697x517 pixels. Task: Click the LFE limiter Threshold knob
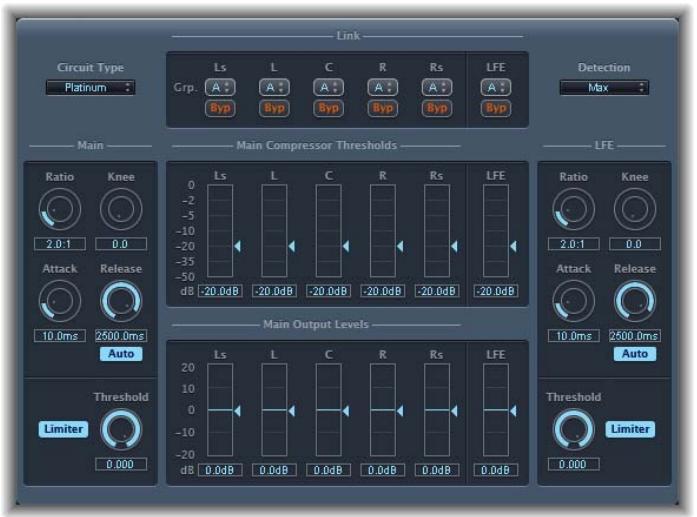573,429
